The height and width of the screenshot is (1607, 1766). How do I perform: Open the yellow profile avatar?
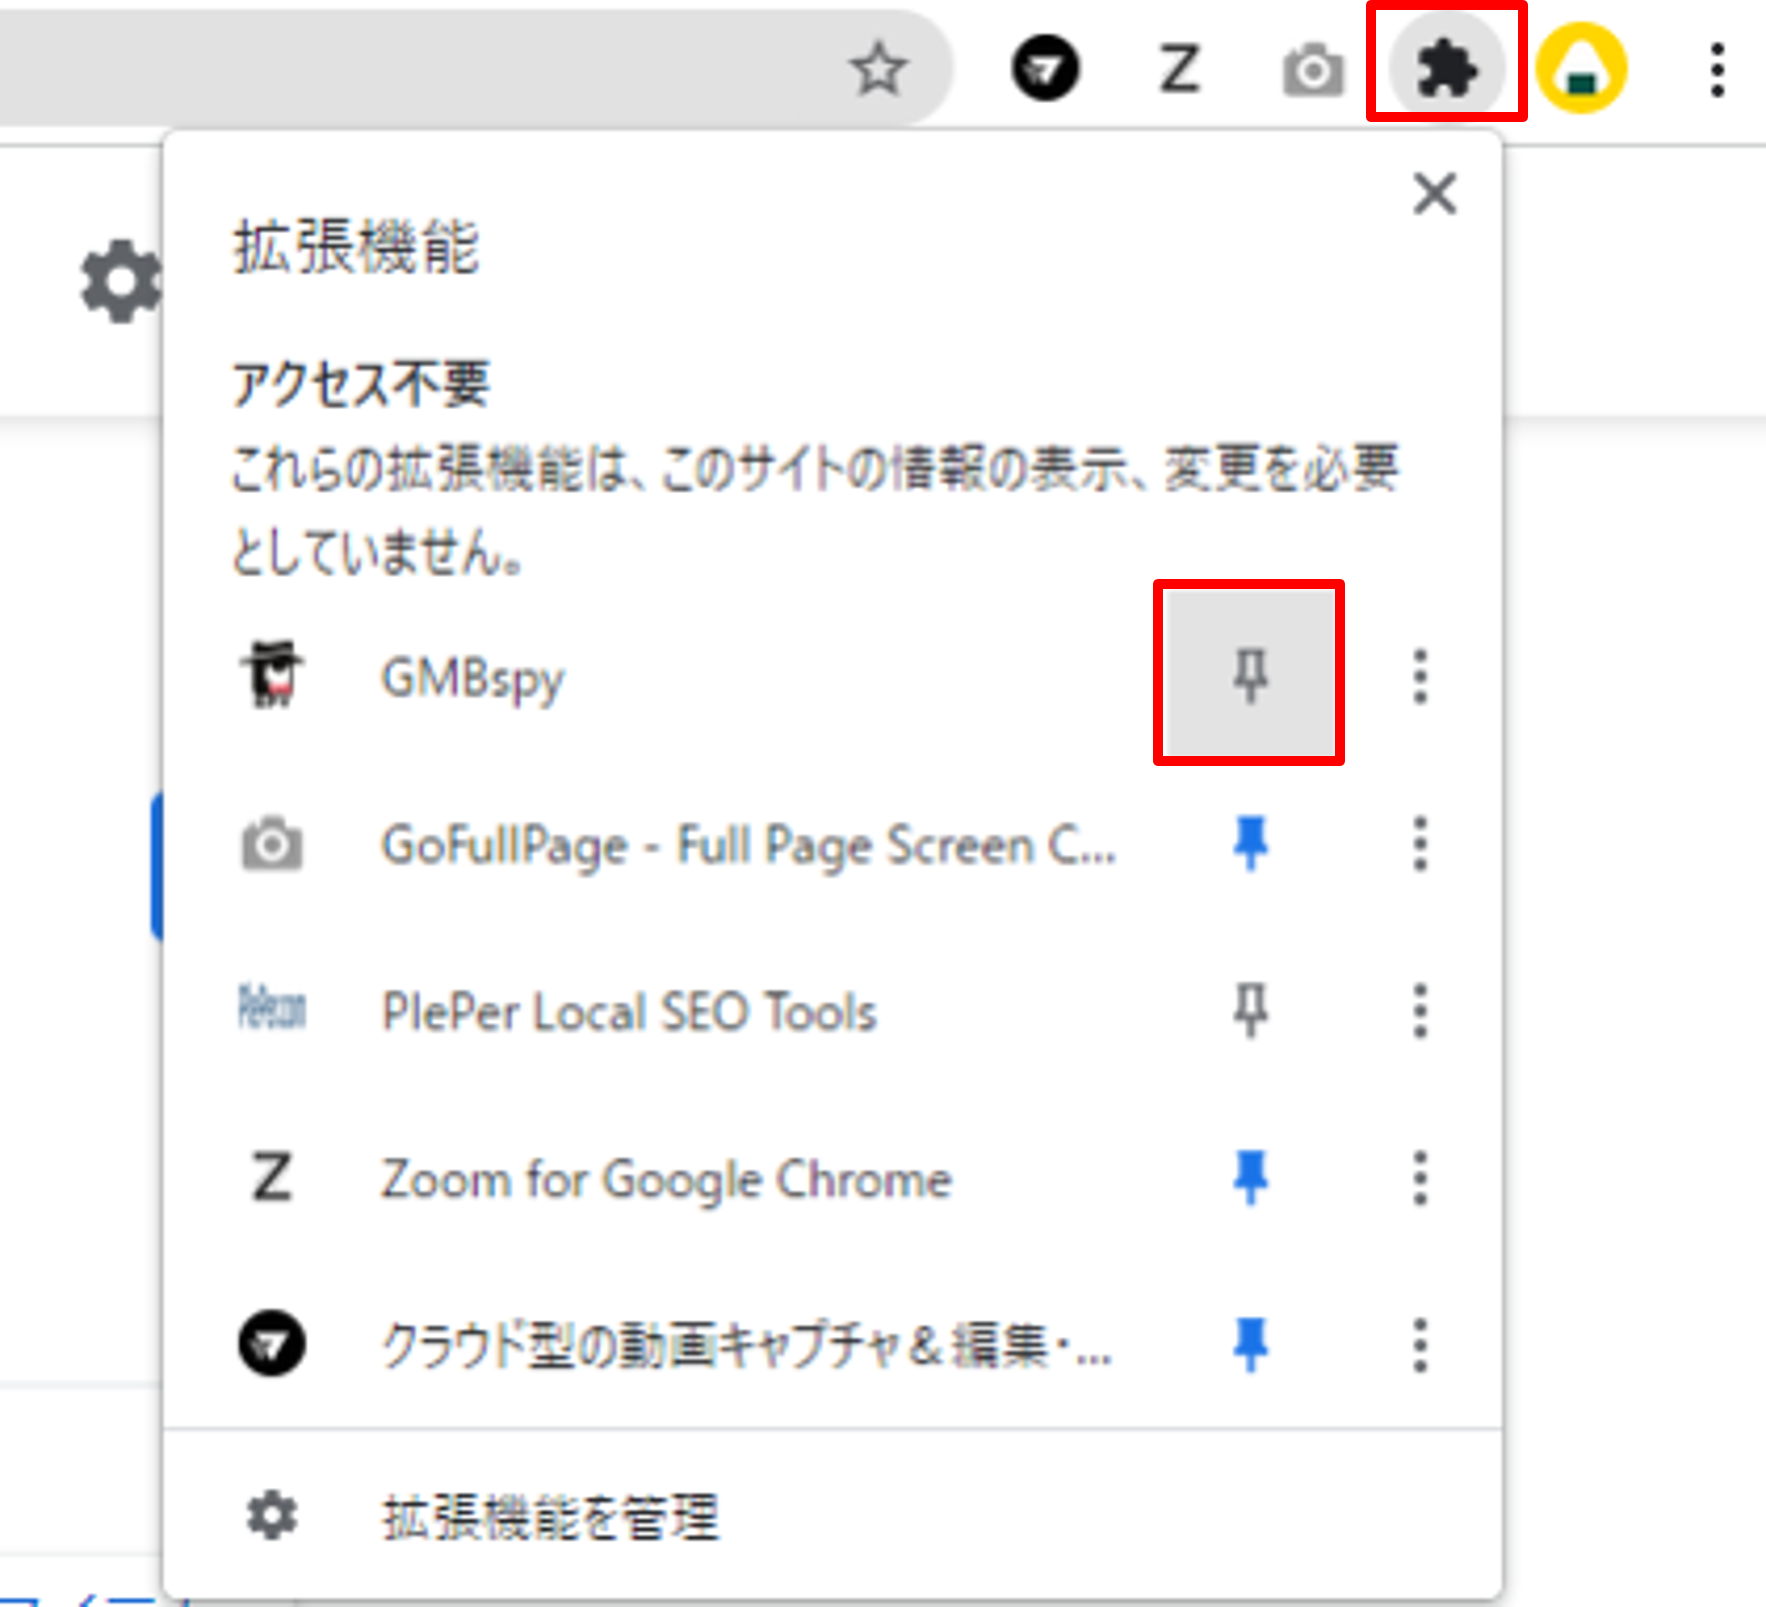(1582, 69)
